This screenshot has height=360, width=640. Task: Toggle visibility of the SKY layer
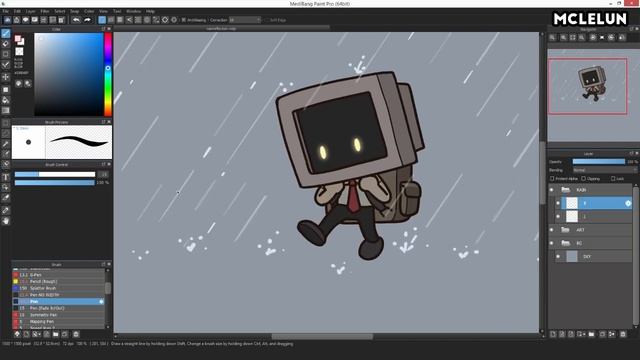pos(558,257)
